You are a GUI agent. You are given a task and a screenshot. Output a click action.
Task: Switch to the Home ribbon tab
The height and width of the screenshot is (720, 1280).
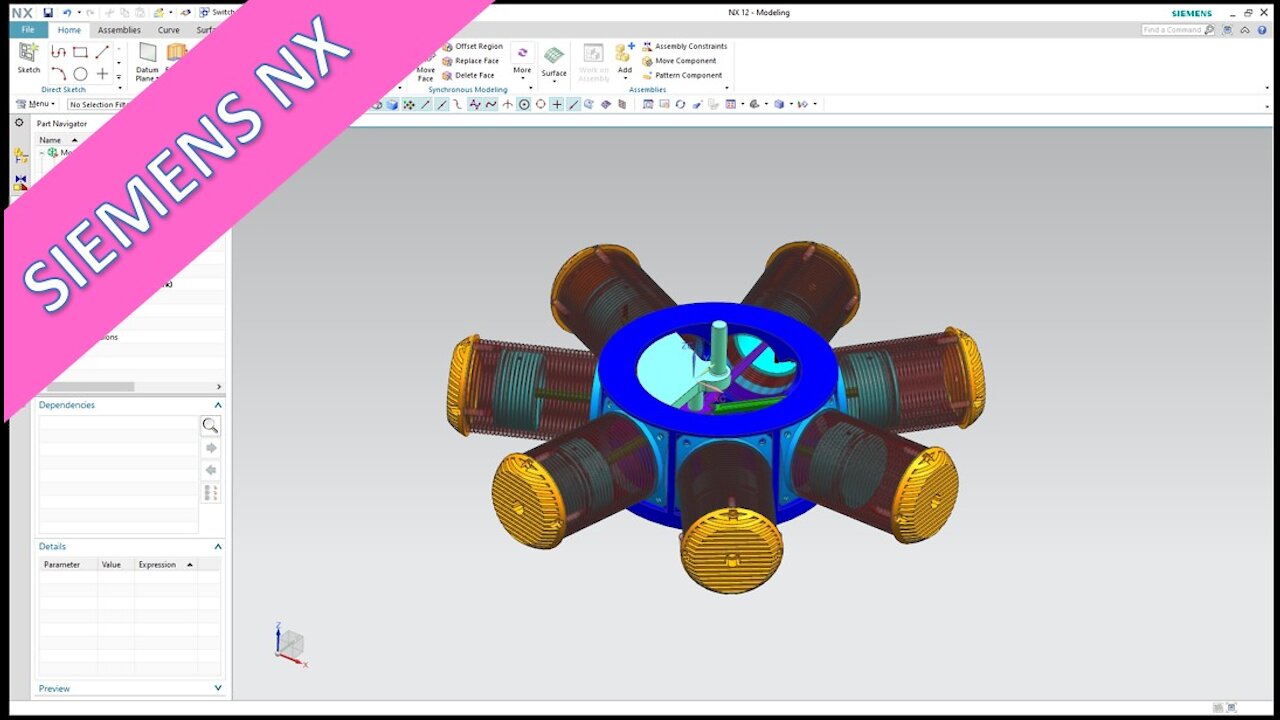pos(69,30)
